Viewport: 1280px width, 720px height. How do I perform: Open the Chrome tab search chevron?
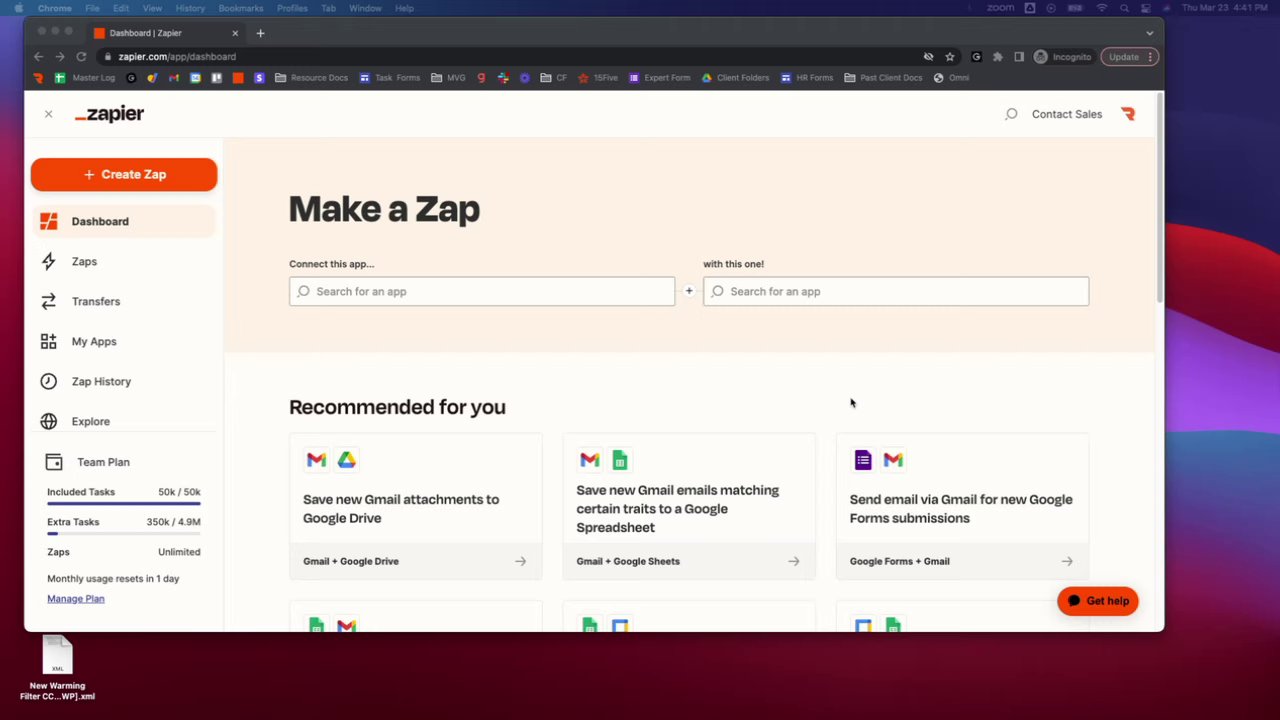(x=1149, y=33)
